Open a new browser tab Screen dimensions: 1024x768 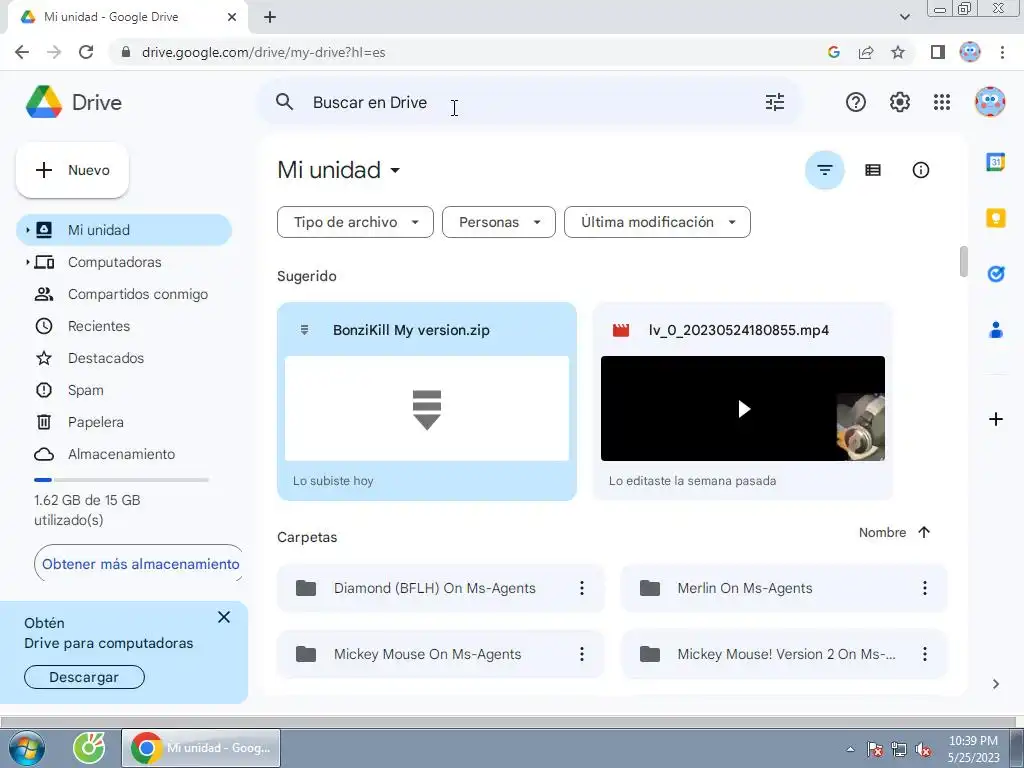270,17
